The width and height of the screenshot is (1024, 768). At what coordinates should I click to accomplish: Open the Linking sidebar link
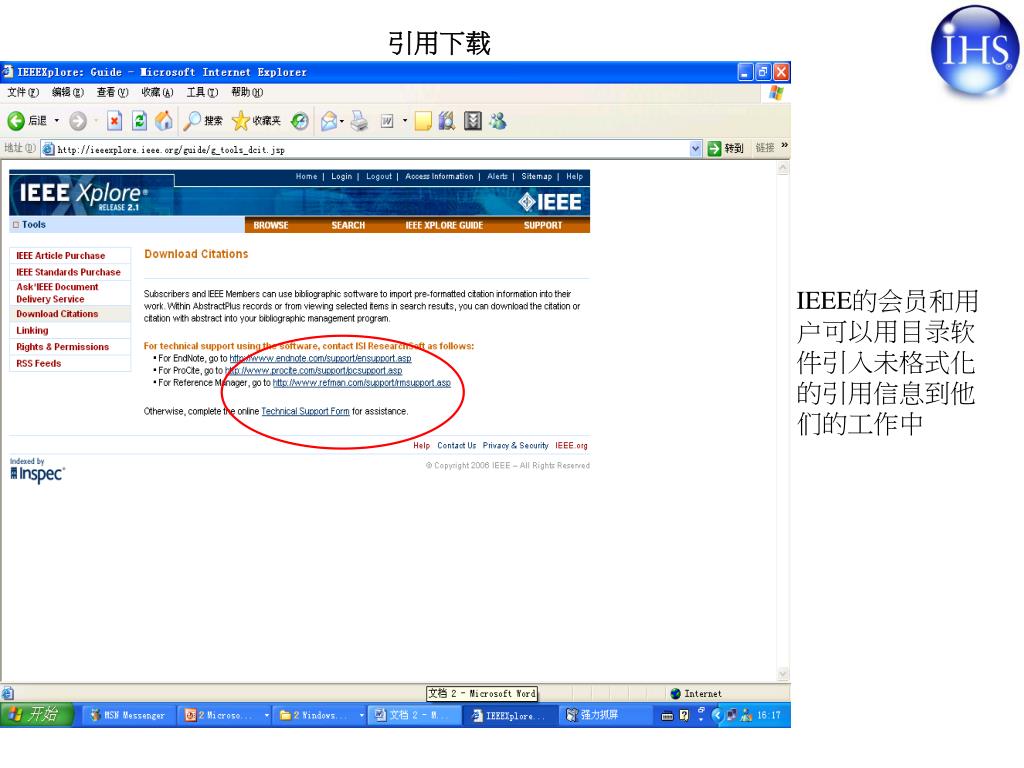pyautogui.click(x=33, y=331)
